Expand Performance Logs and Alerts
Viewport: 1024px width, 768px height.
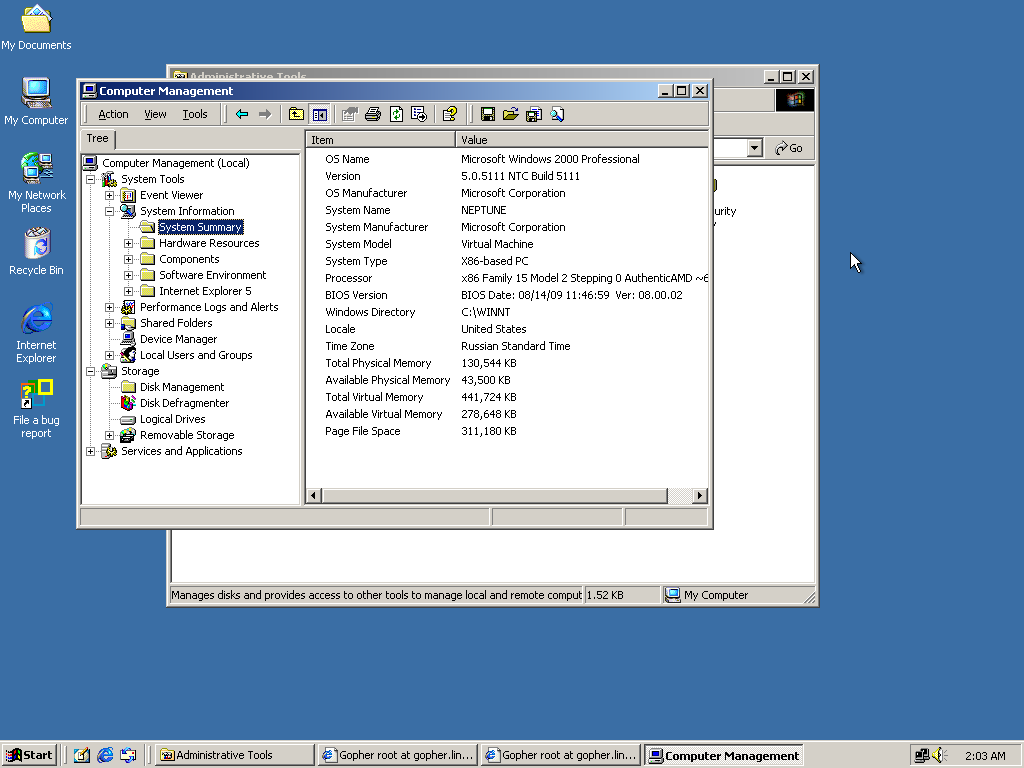tap(110, 307)
